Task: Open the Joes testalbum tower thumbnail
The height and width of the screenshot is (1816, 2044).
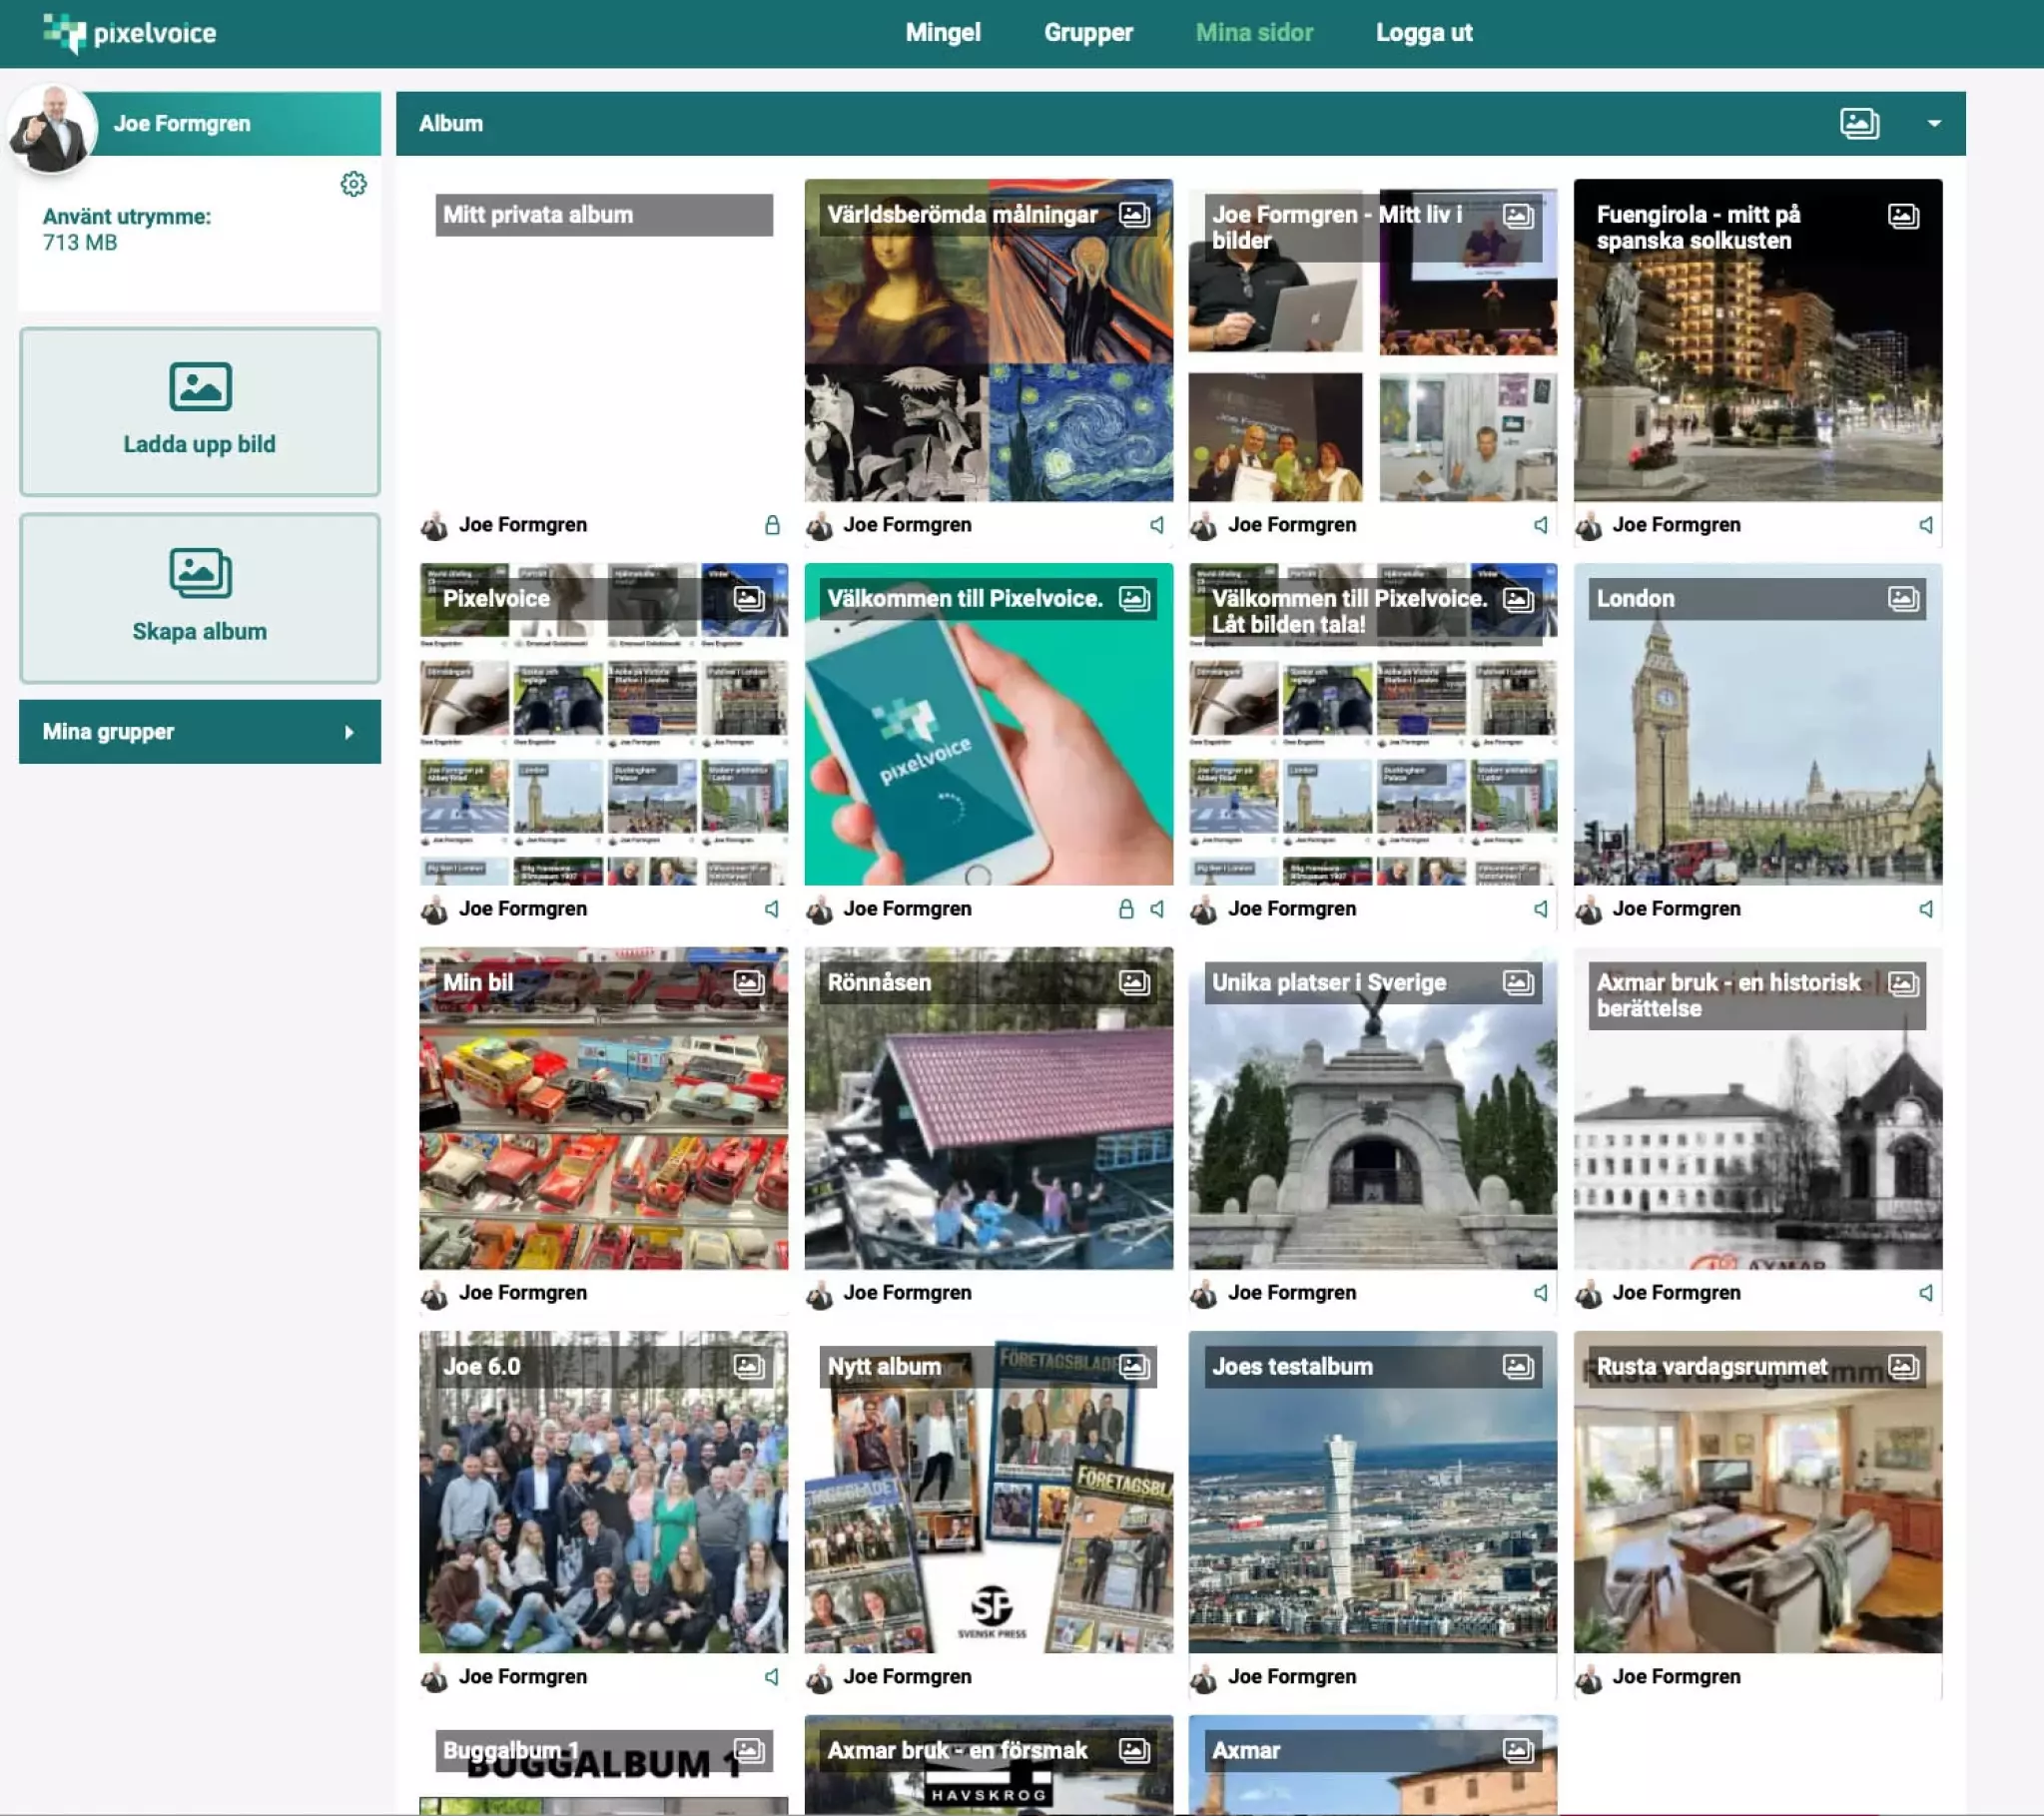Action: (x=1373, y=1492)
